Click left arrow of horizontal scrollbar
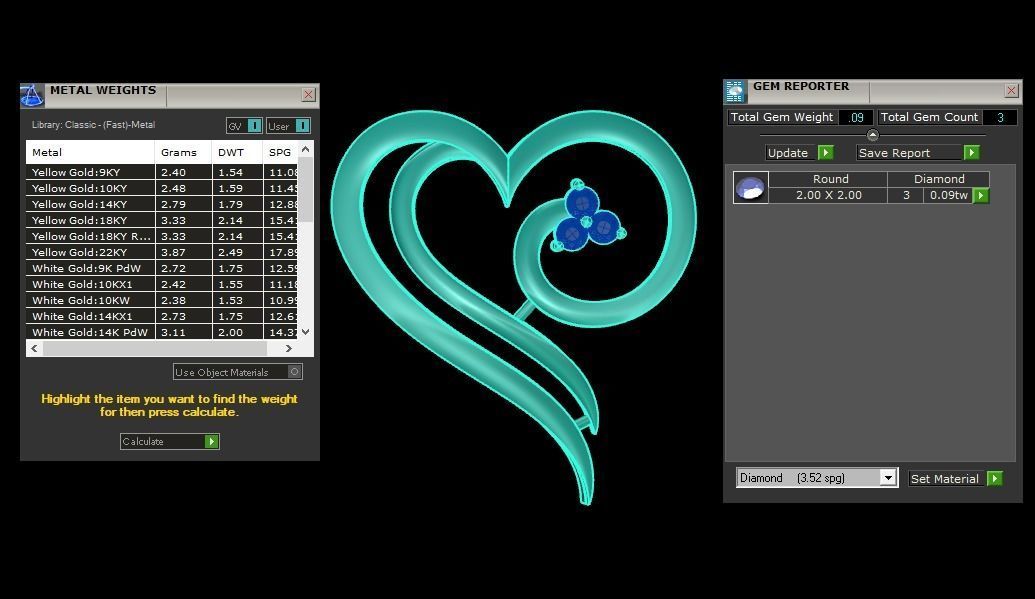 34,348
